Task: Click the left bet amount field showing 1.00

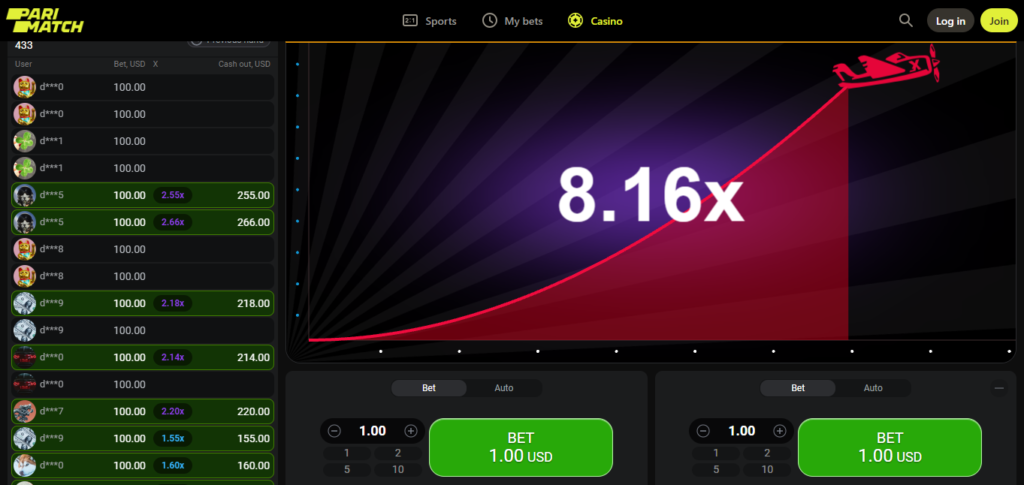Action: pyautogui.click(x=372, y=431)
